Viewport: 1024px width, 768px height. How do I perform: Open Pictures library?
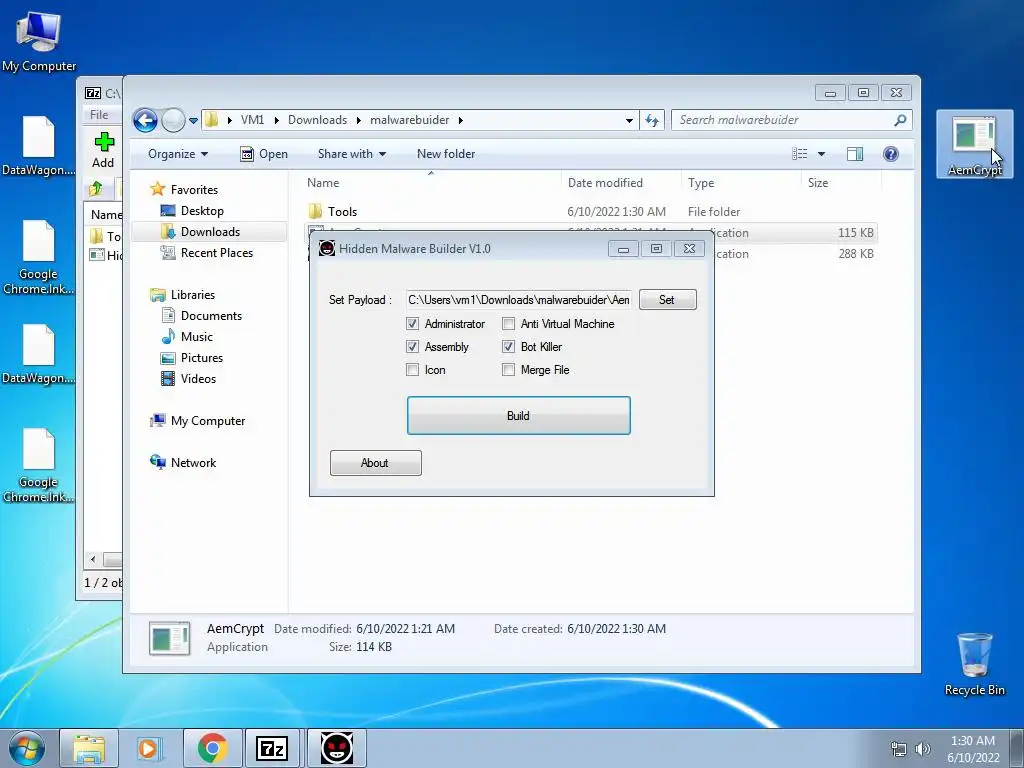(202, 358)
